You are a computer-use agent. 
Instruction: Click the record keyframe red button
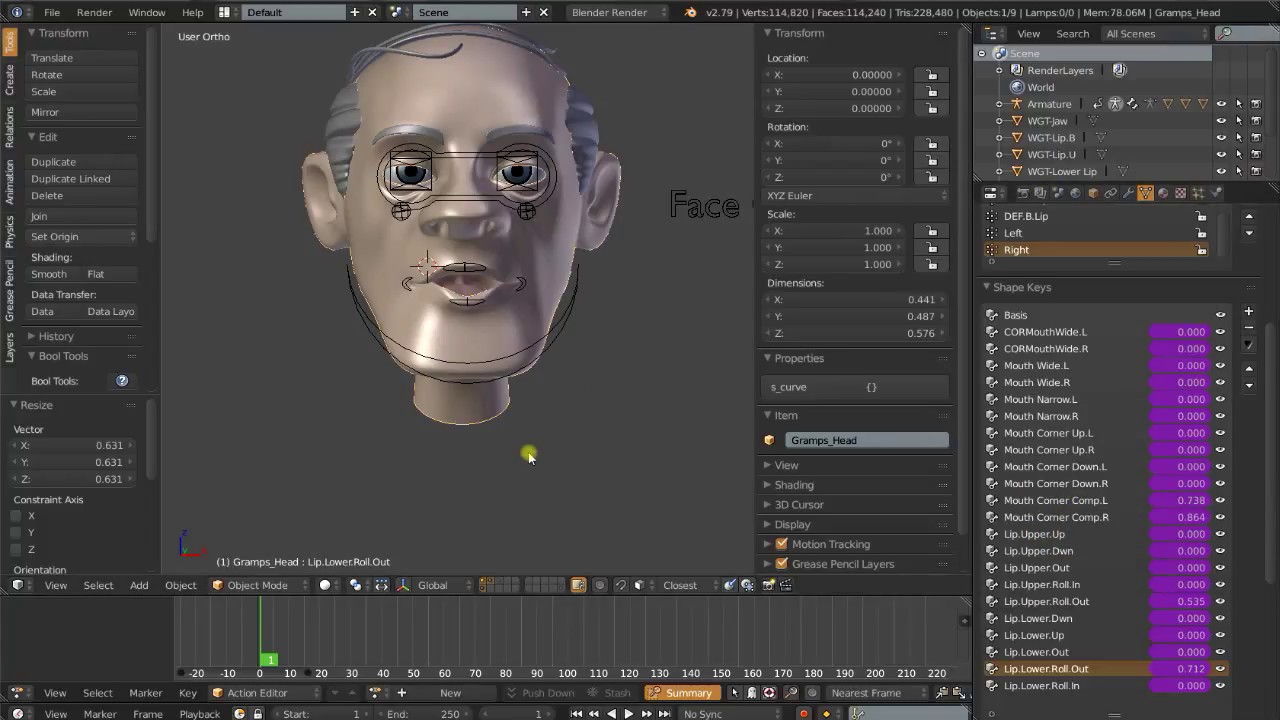803,713
